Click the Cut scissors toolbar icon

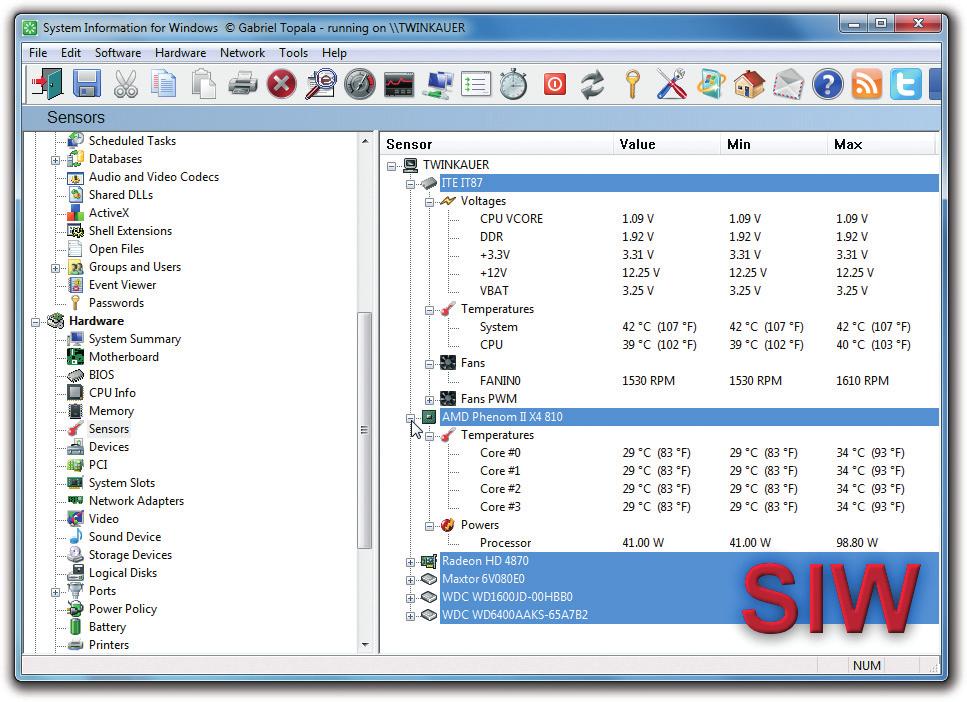pyautogui.click(x=126, y=84)
